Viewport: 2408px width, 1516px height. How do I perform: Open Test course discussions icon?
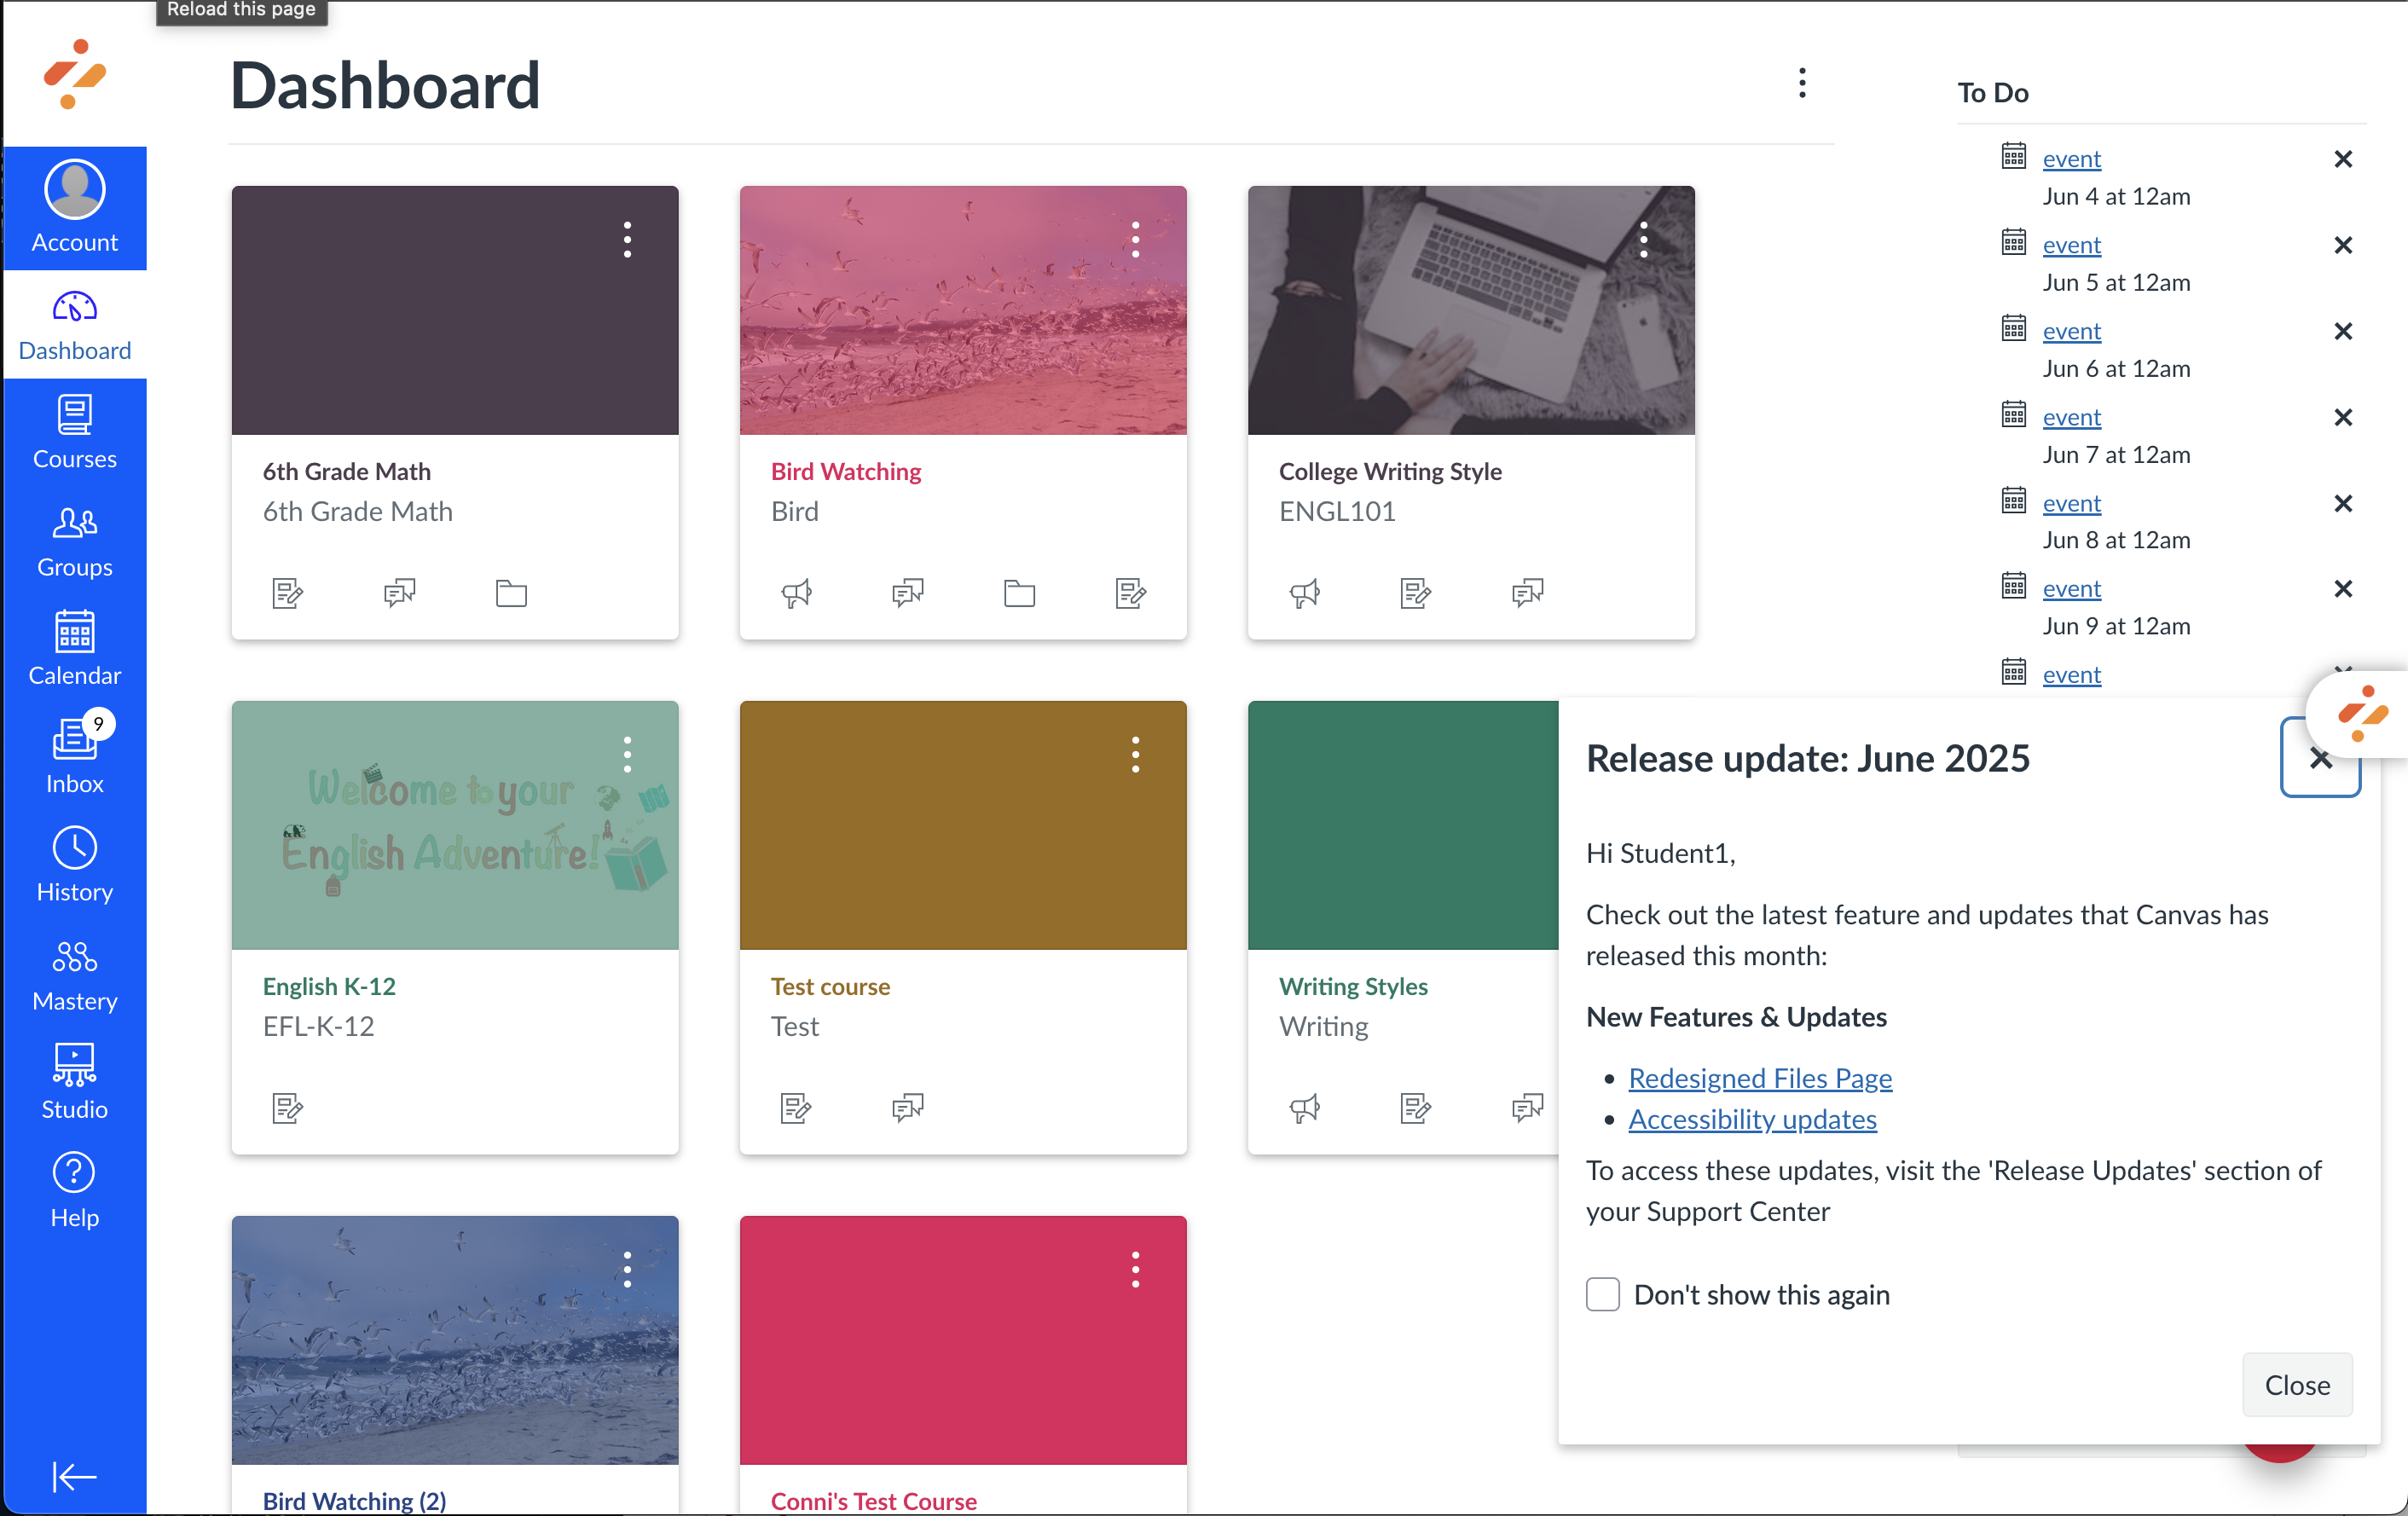pos(907,1107)
